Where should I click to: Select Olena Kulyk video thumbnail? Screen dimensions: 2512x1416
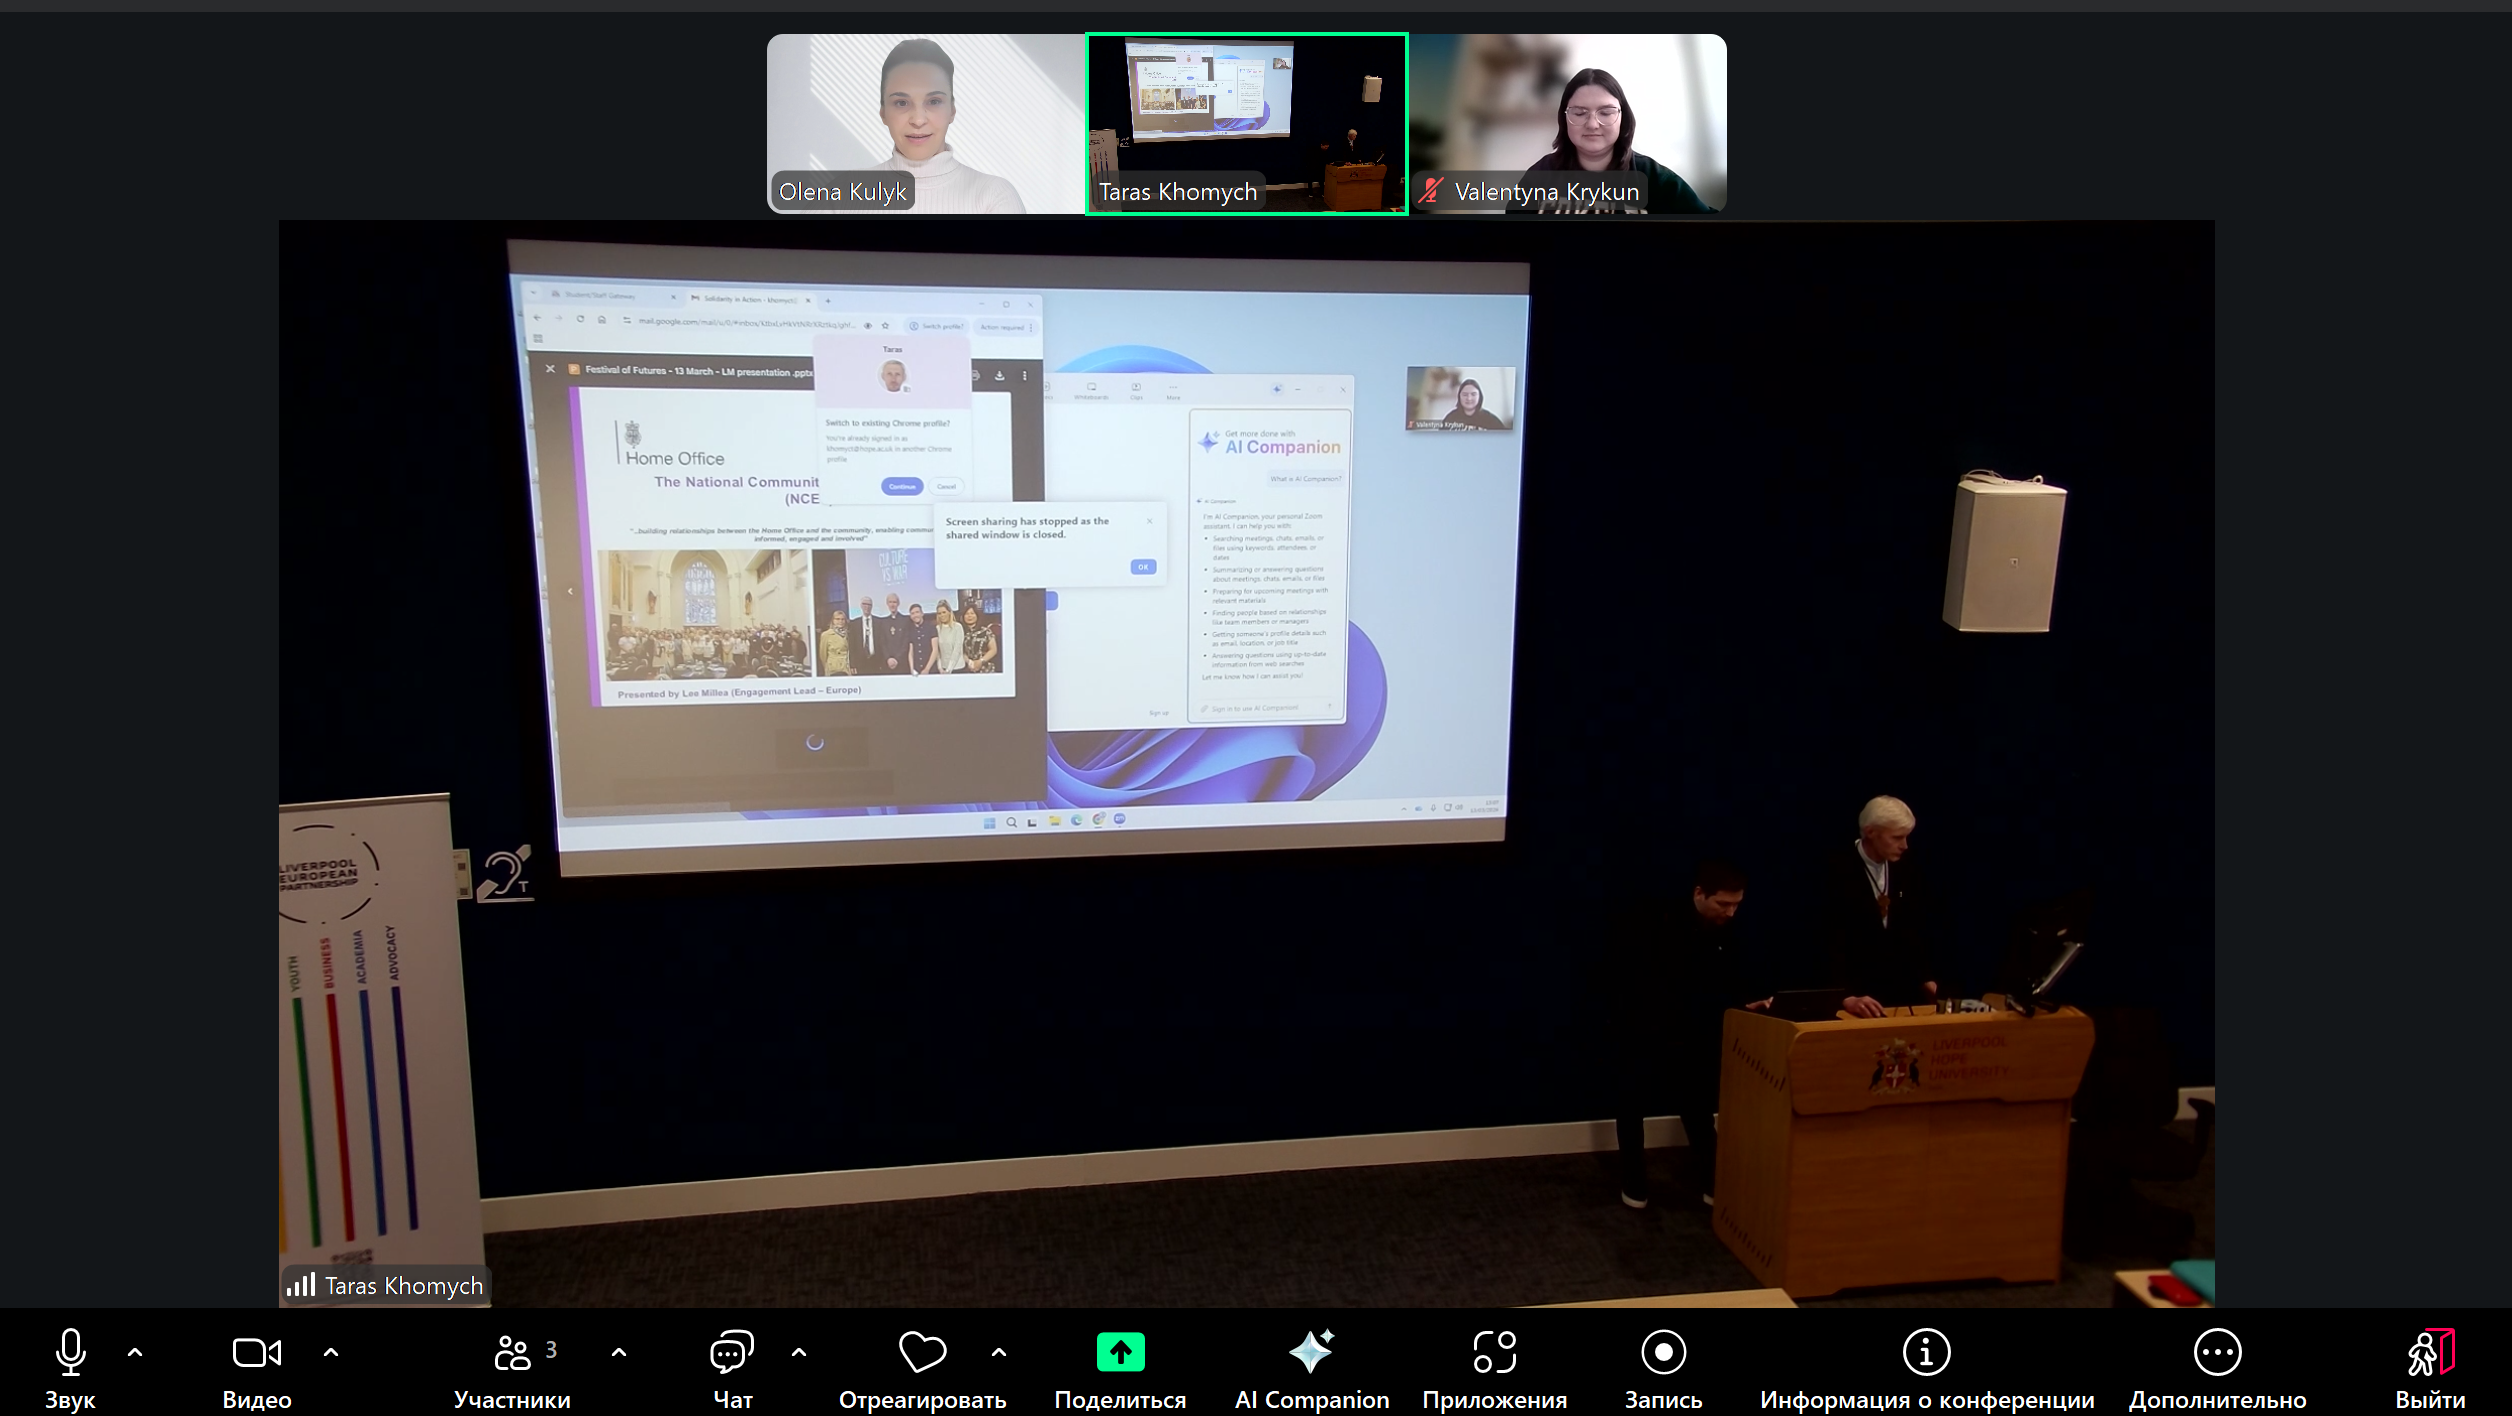(x=925, y=123)
